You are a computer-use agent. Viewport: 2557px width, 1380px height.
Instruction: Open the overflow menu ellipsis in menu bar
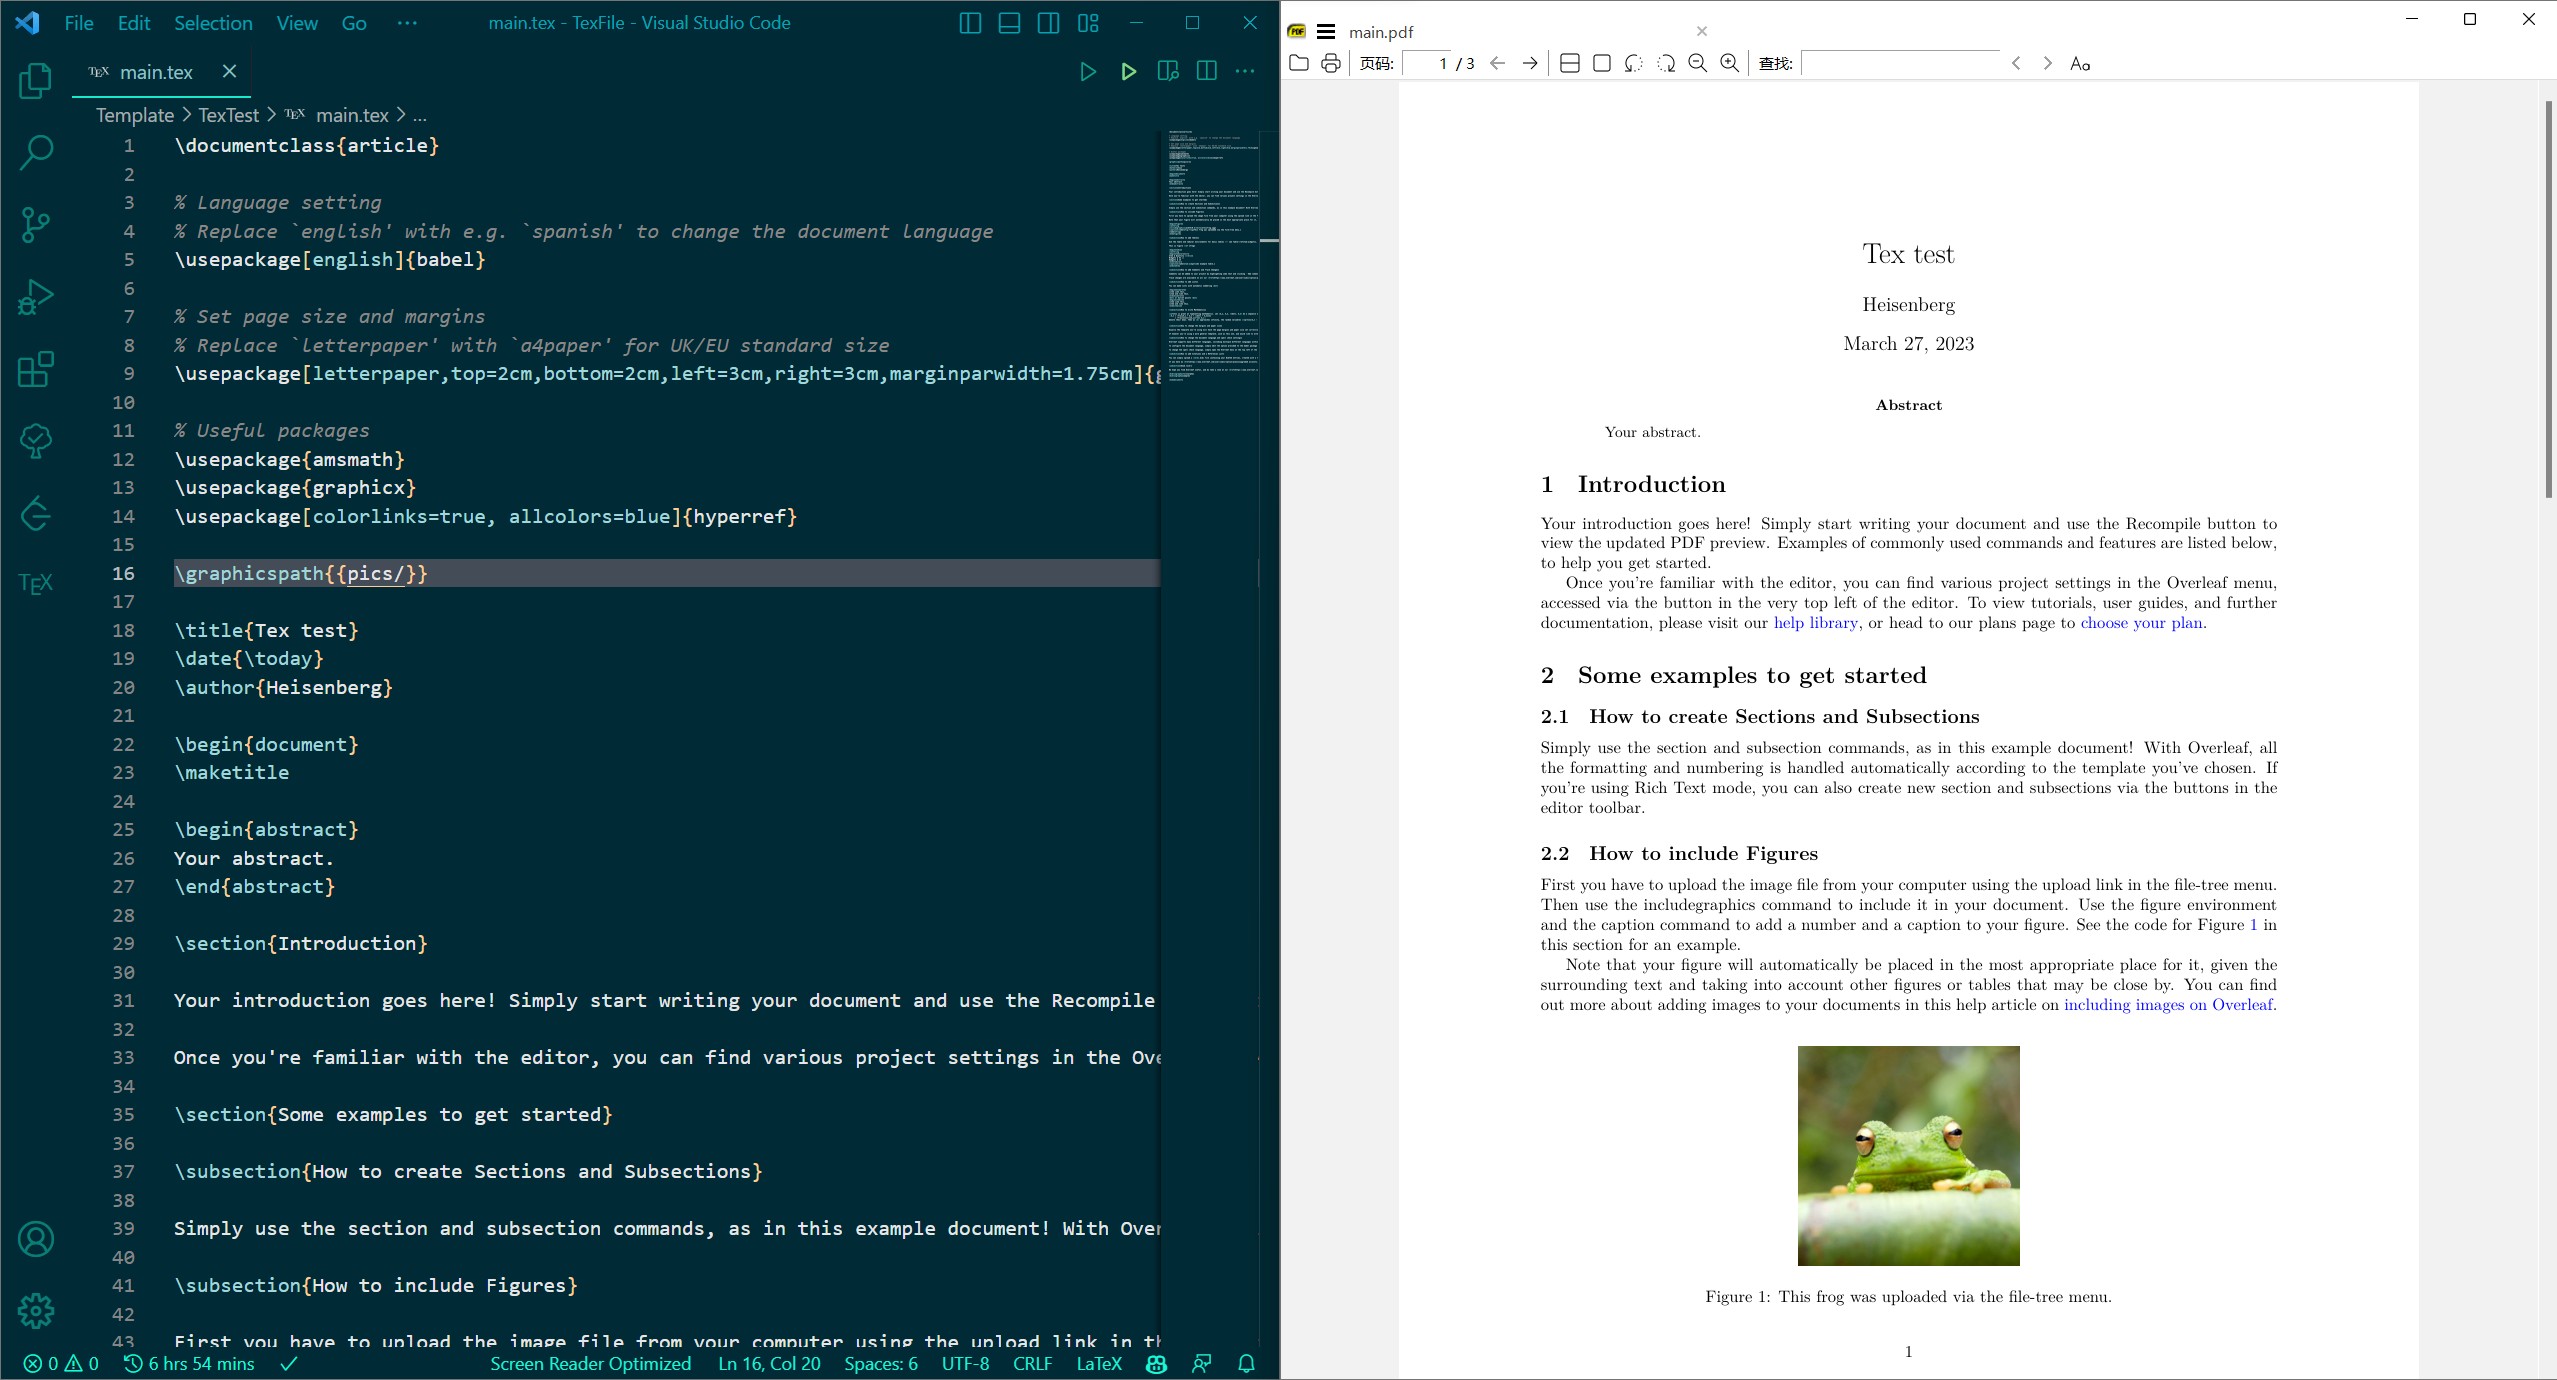pos(407,23)
